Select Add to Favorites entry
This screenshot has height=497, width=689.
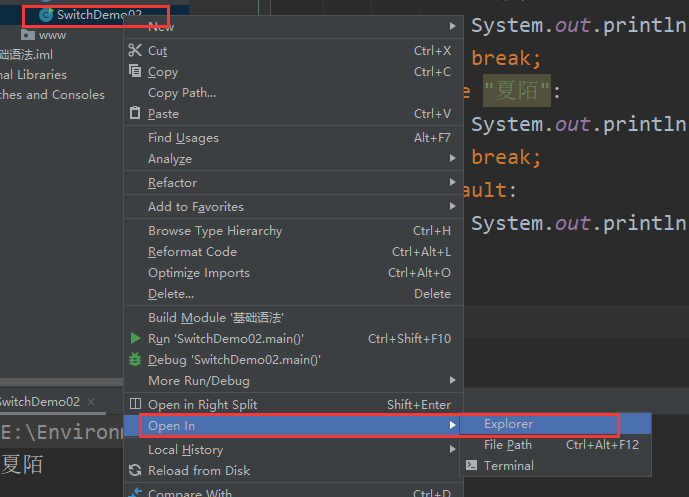pos(294,207)
